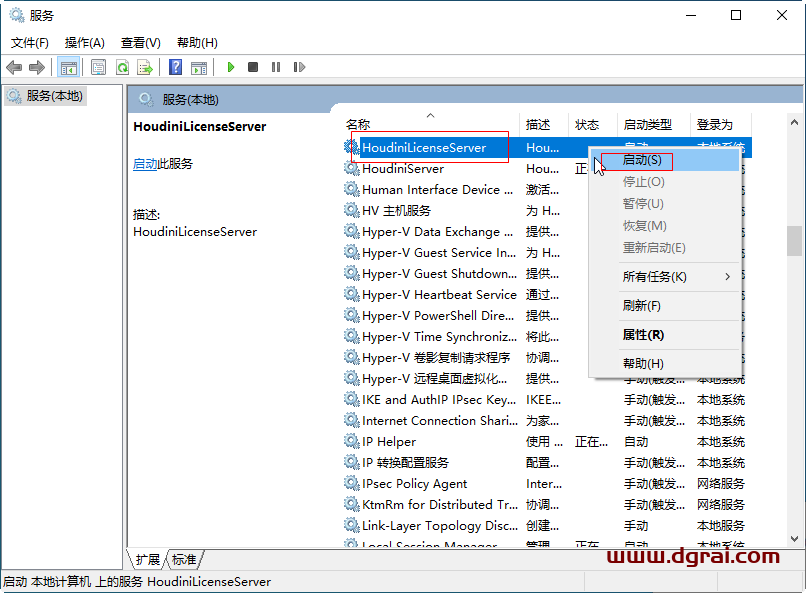Select the HoudiniServer service row

[547, 169]
